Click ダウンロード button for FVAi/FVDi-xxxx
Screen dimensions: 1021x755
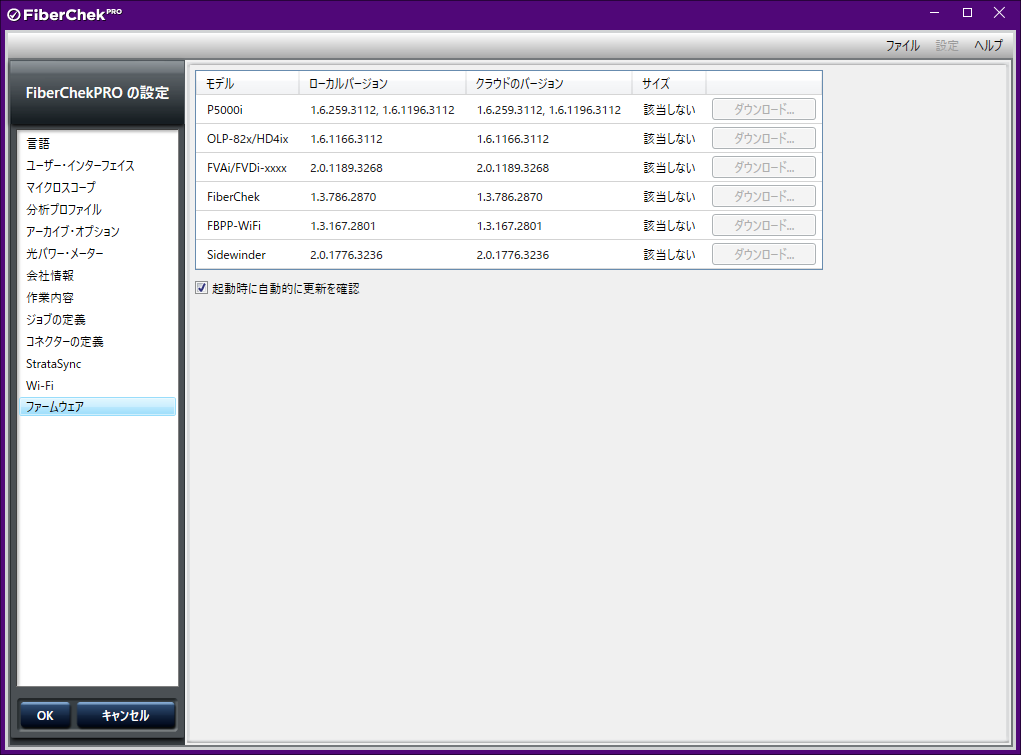[x=764, y=167]
